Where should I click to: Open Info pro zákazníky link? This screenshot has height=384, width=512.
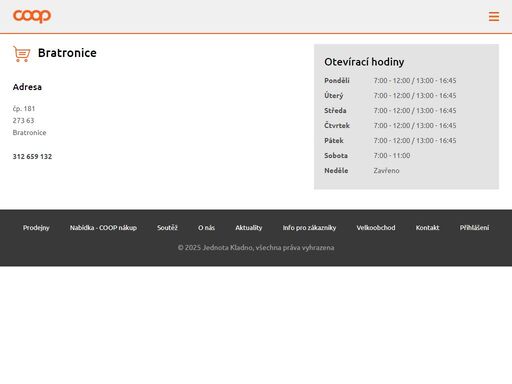(x=309, y=228)
